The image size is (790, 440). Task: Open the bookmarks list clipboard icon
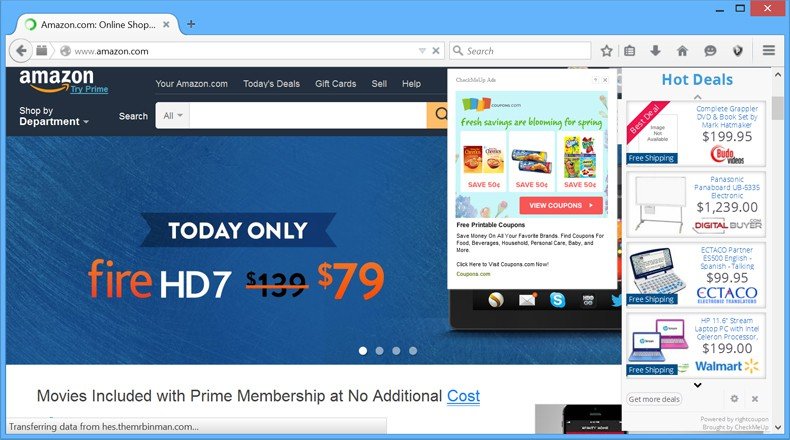pyautogui.click(x=630, y=50)
